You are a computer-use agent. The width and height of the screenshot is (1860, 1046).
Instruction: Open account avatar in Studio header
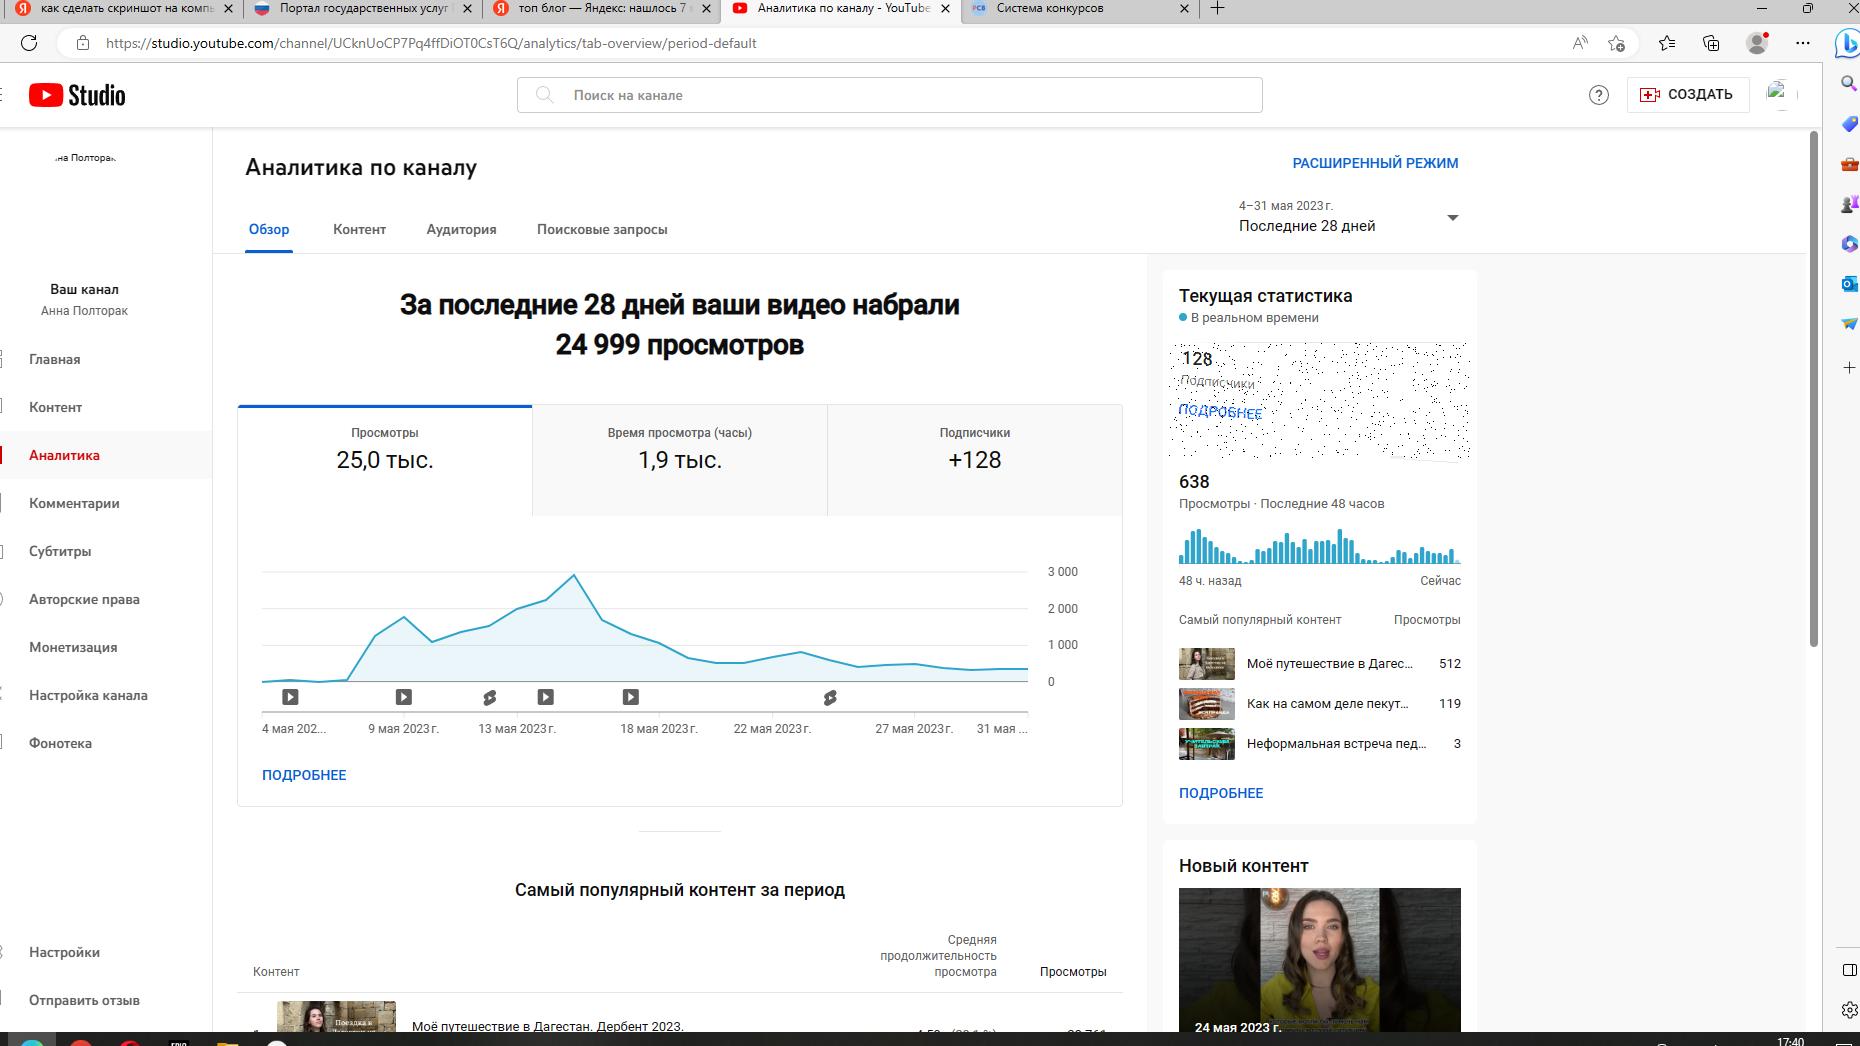click(x=1781, y=95)
